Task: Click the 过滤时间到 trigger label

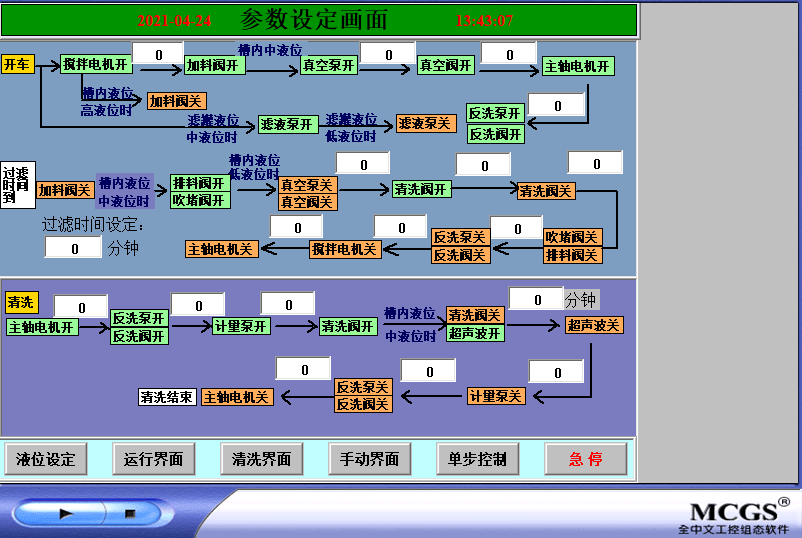Action: point(17,185)
